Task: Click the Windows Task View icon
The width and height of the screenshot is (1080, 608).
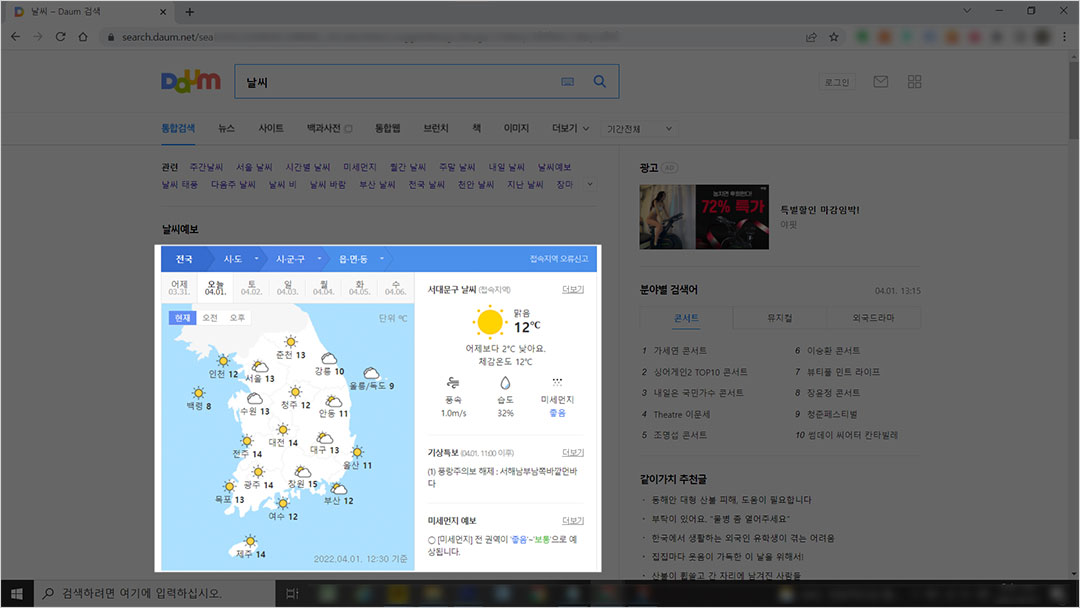Action: [292, 593]
